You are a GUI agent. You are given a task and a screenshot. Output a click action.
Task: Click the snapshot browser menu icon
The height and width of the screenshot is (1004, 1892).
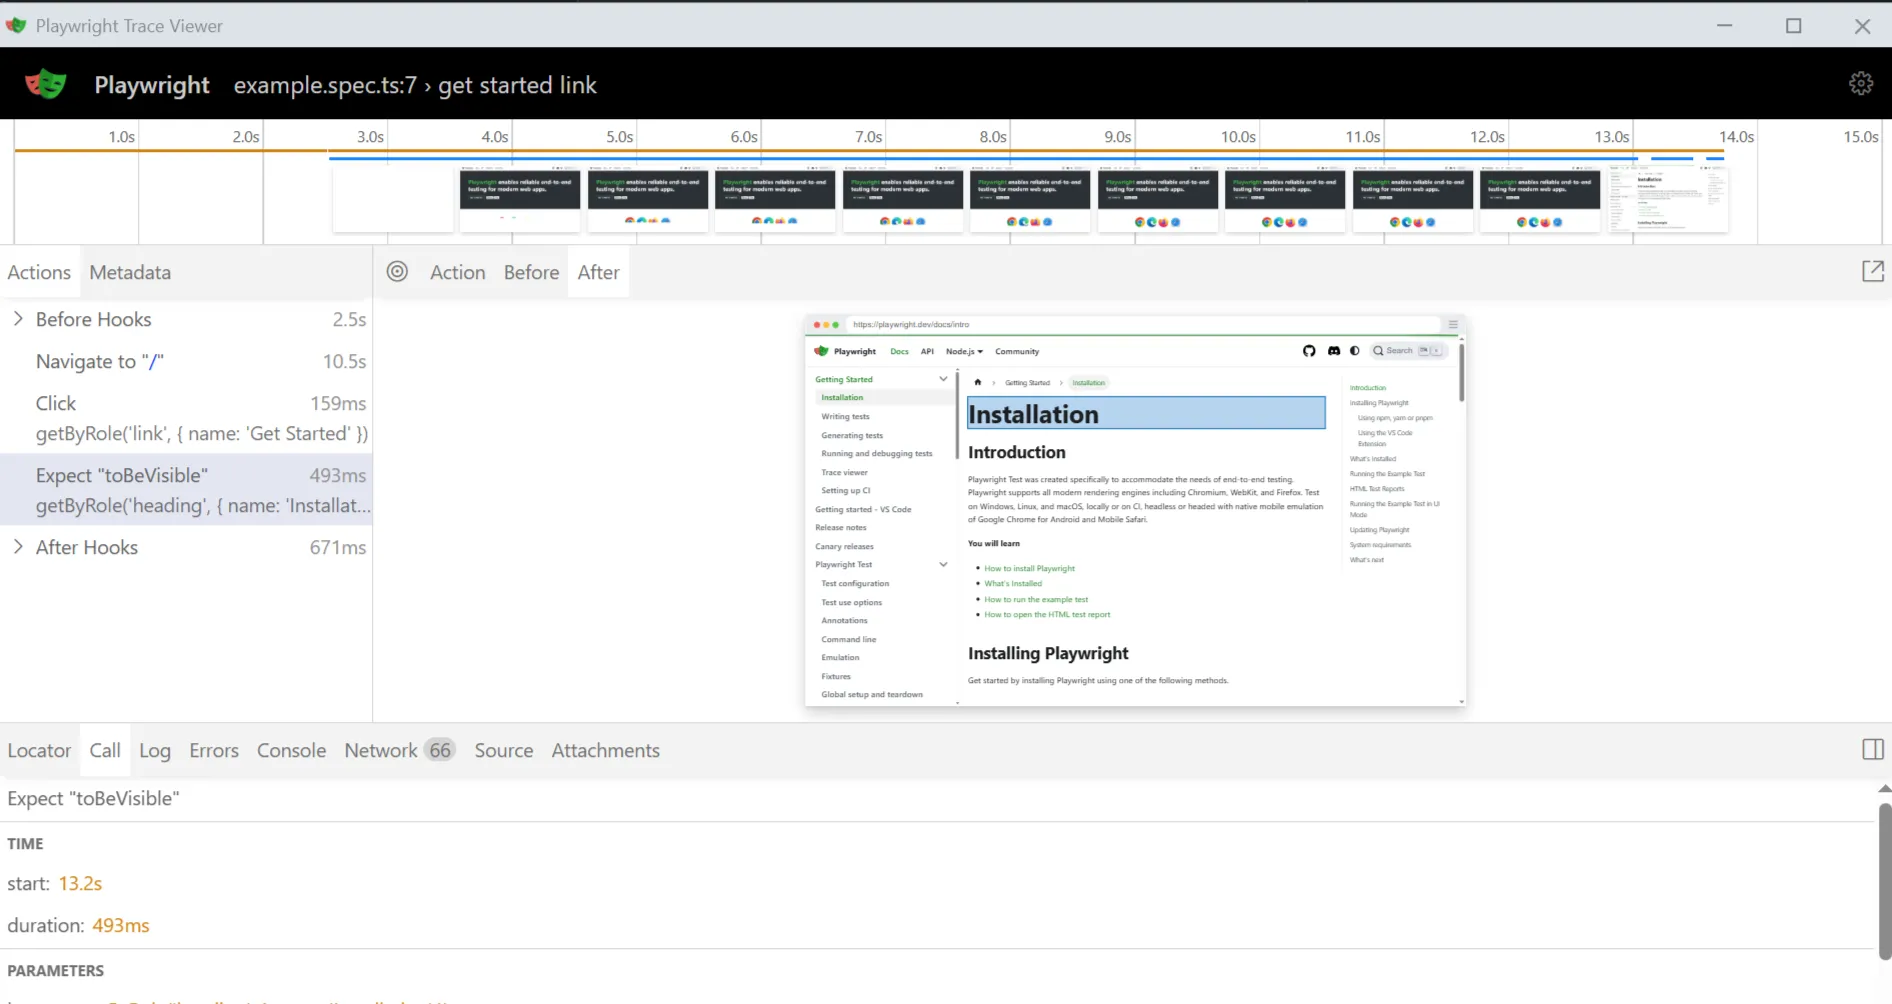[x=1453, y=324]
